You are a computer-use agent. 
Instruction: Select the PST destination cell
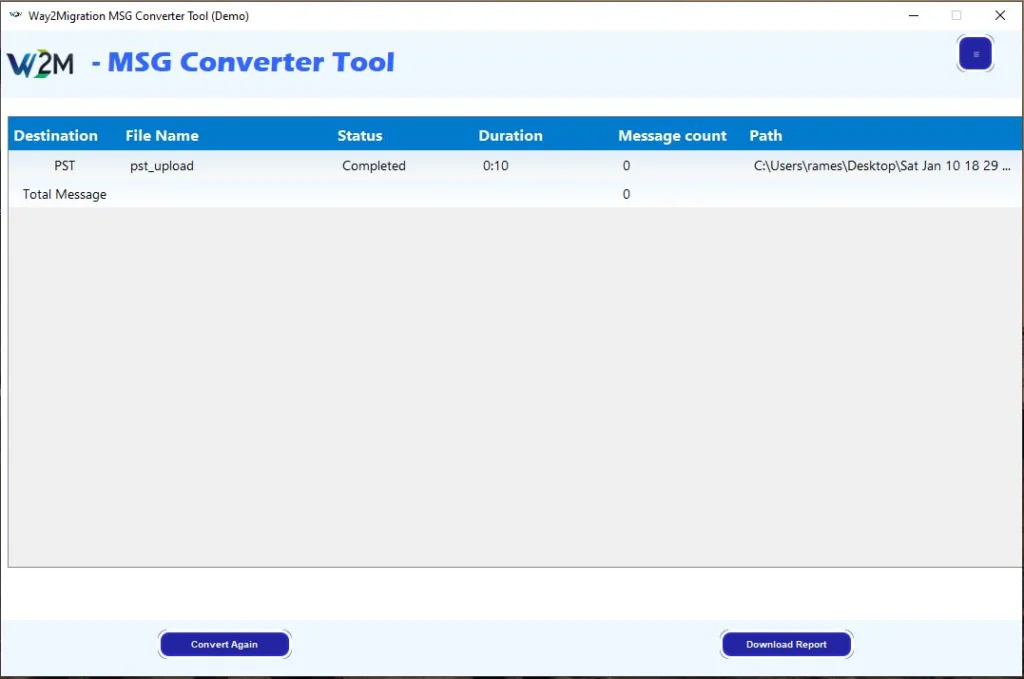point(64,166)
